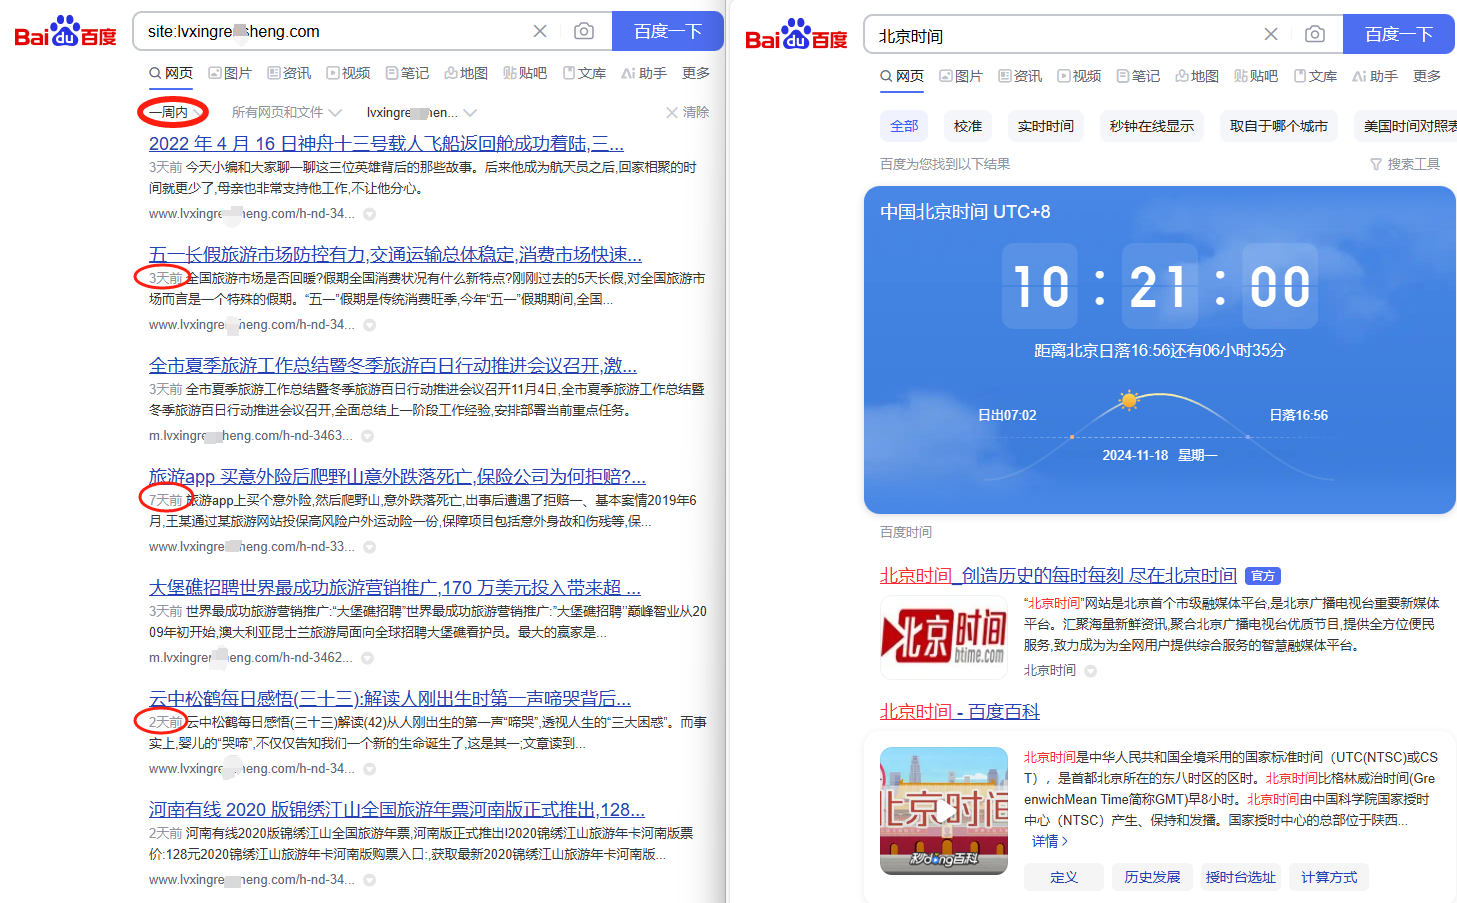Select 笔记 tab in left window

tap(407, 73)
